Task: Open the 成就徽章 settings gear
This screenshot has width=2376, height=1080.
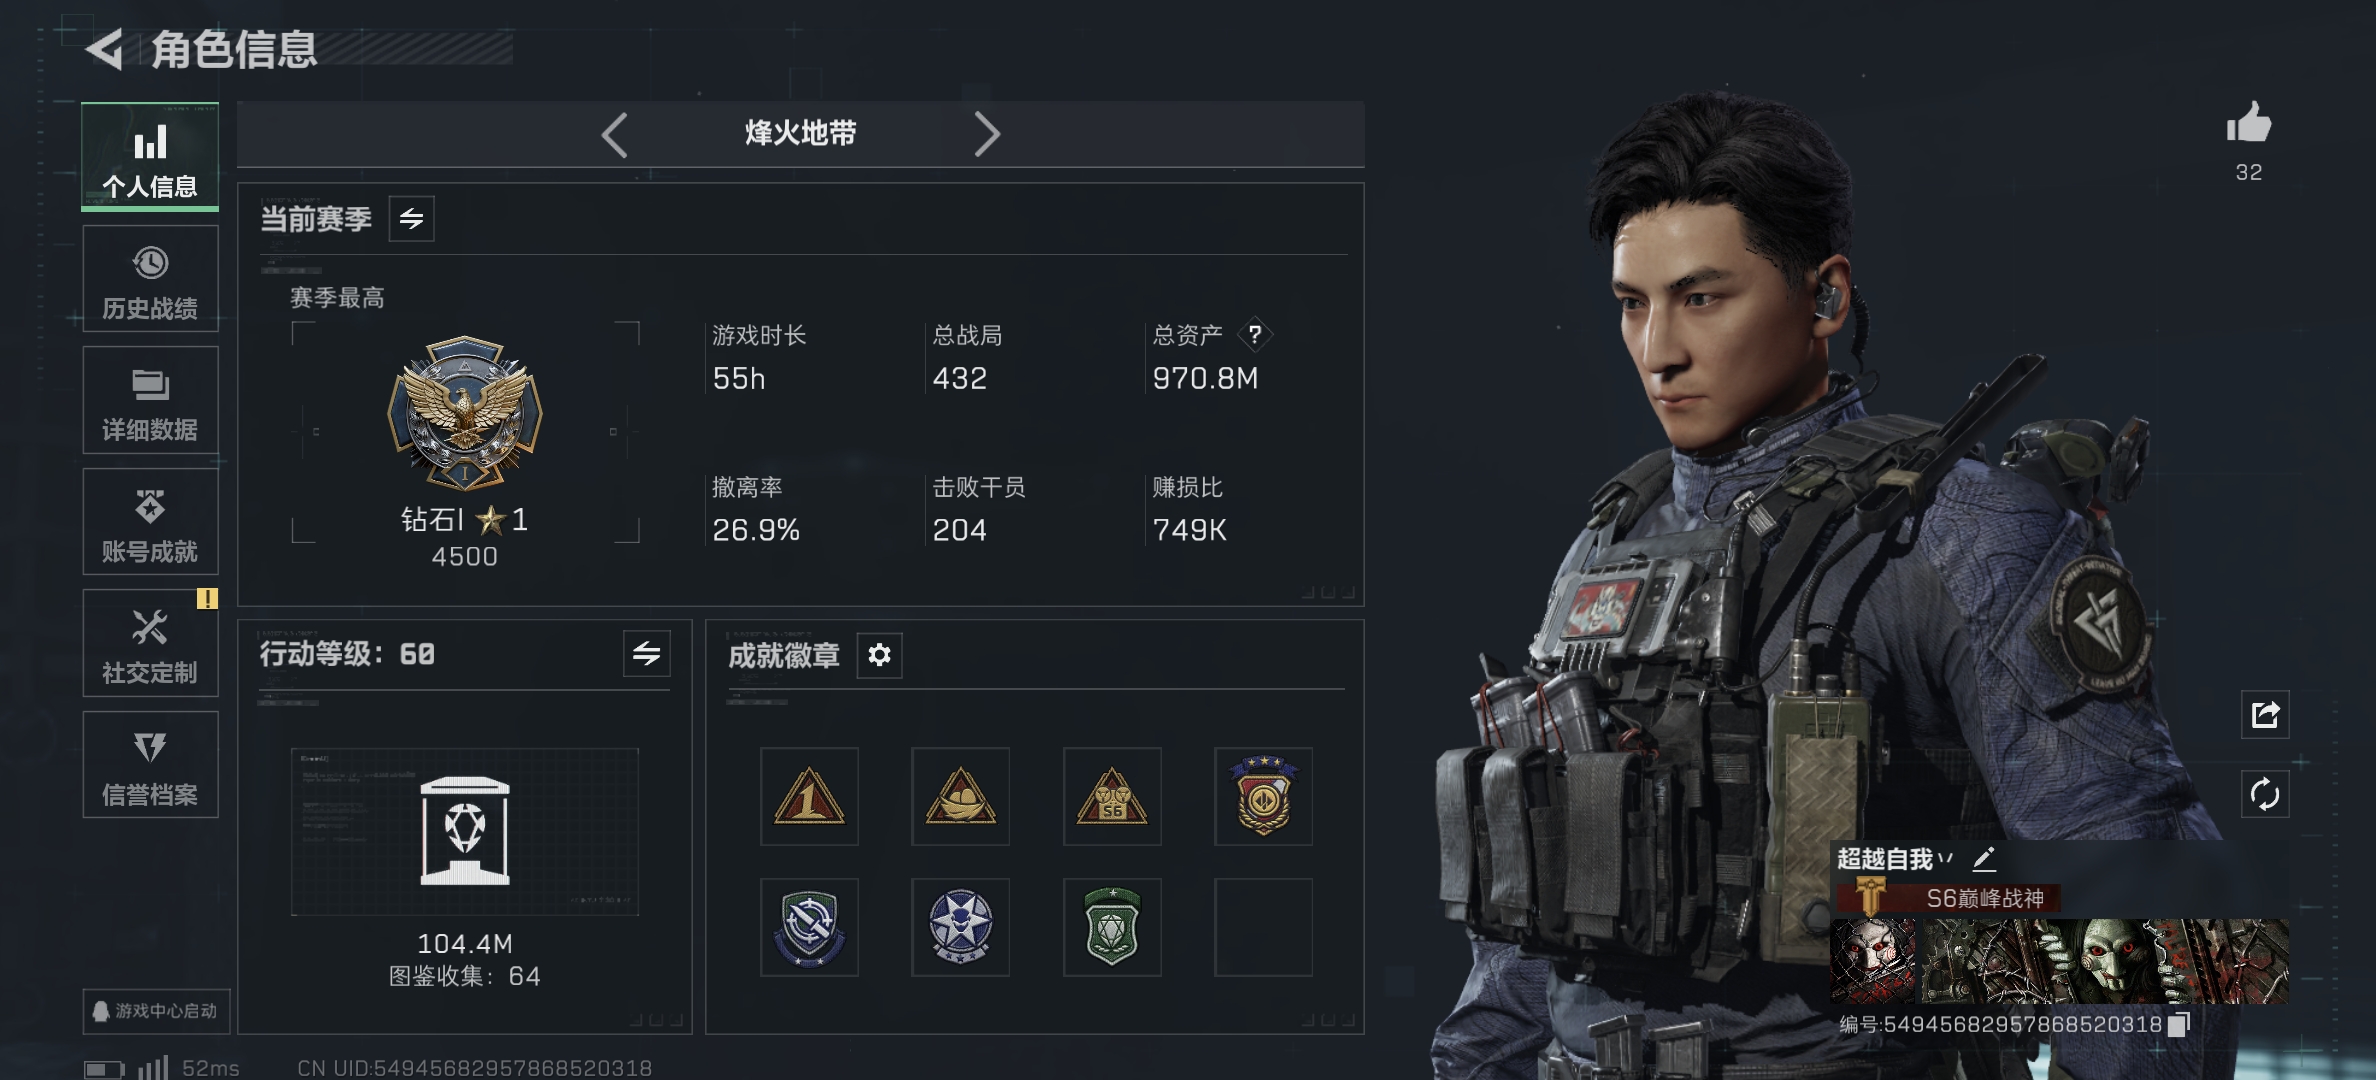Action: [879, 655]
